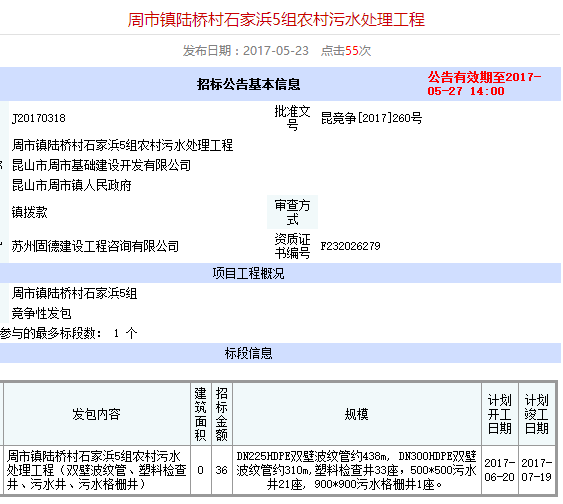Select 昆山市周市基础建设开发有限公司 text
The height and width of the screenshot is (504, 563).
coord(101,165)
